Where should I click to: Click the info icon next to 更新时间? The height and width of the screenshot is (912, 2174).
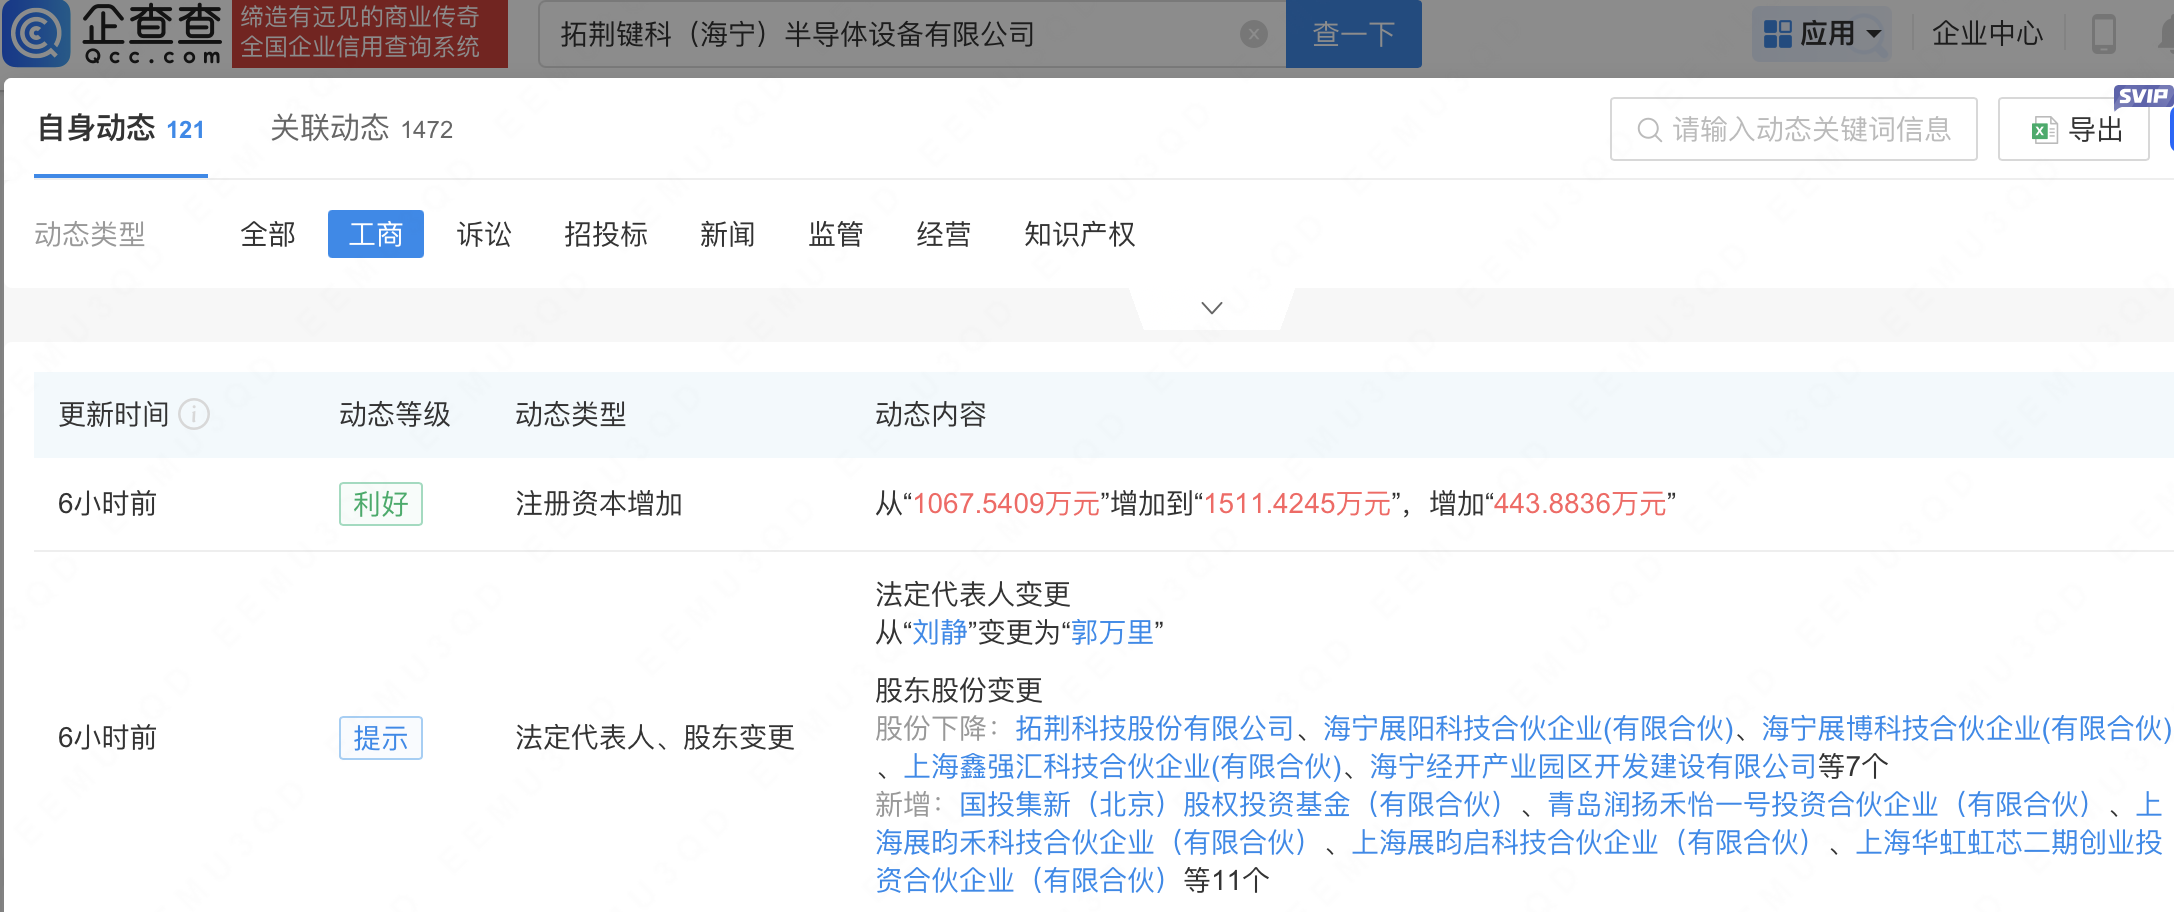194,414
